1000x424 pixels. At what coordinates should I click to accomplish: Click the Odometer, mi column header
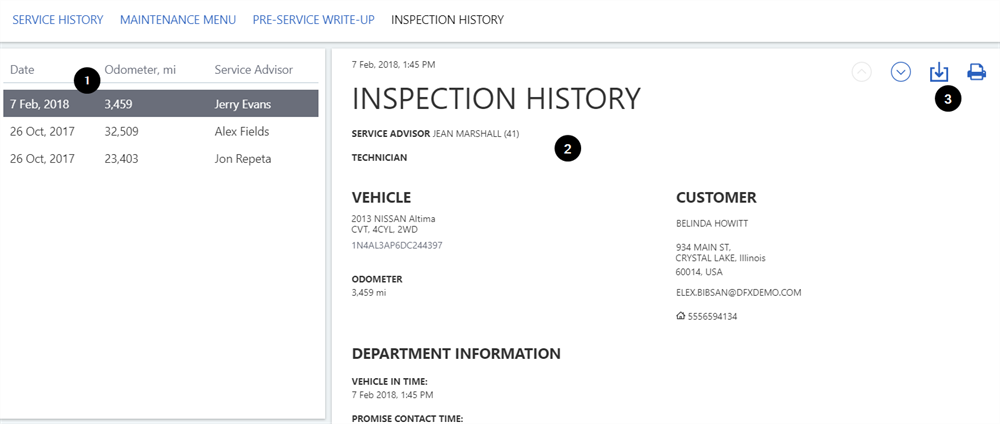point(141,69)
